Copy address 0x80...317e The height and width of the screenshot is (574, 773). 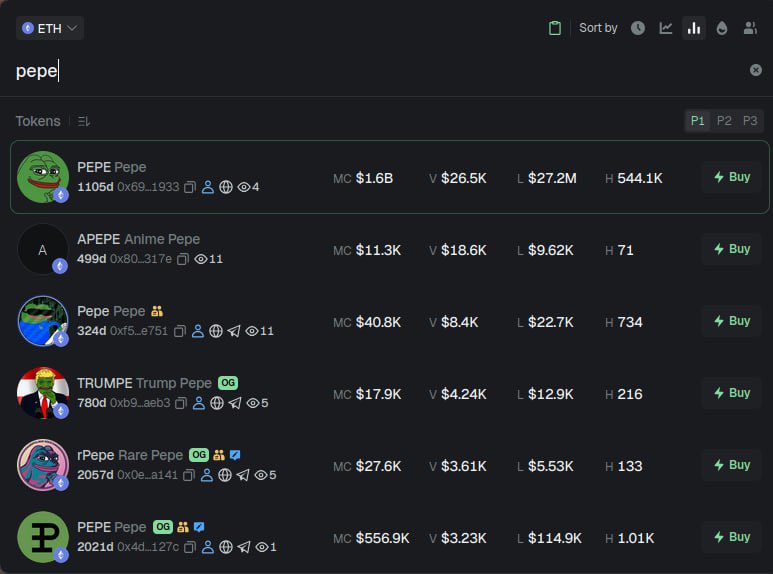click(183, 259)
